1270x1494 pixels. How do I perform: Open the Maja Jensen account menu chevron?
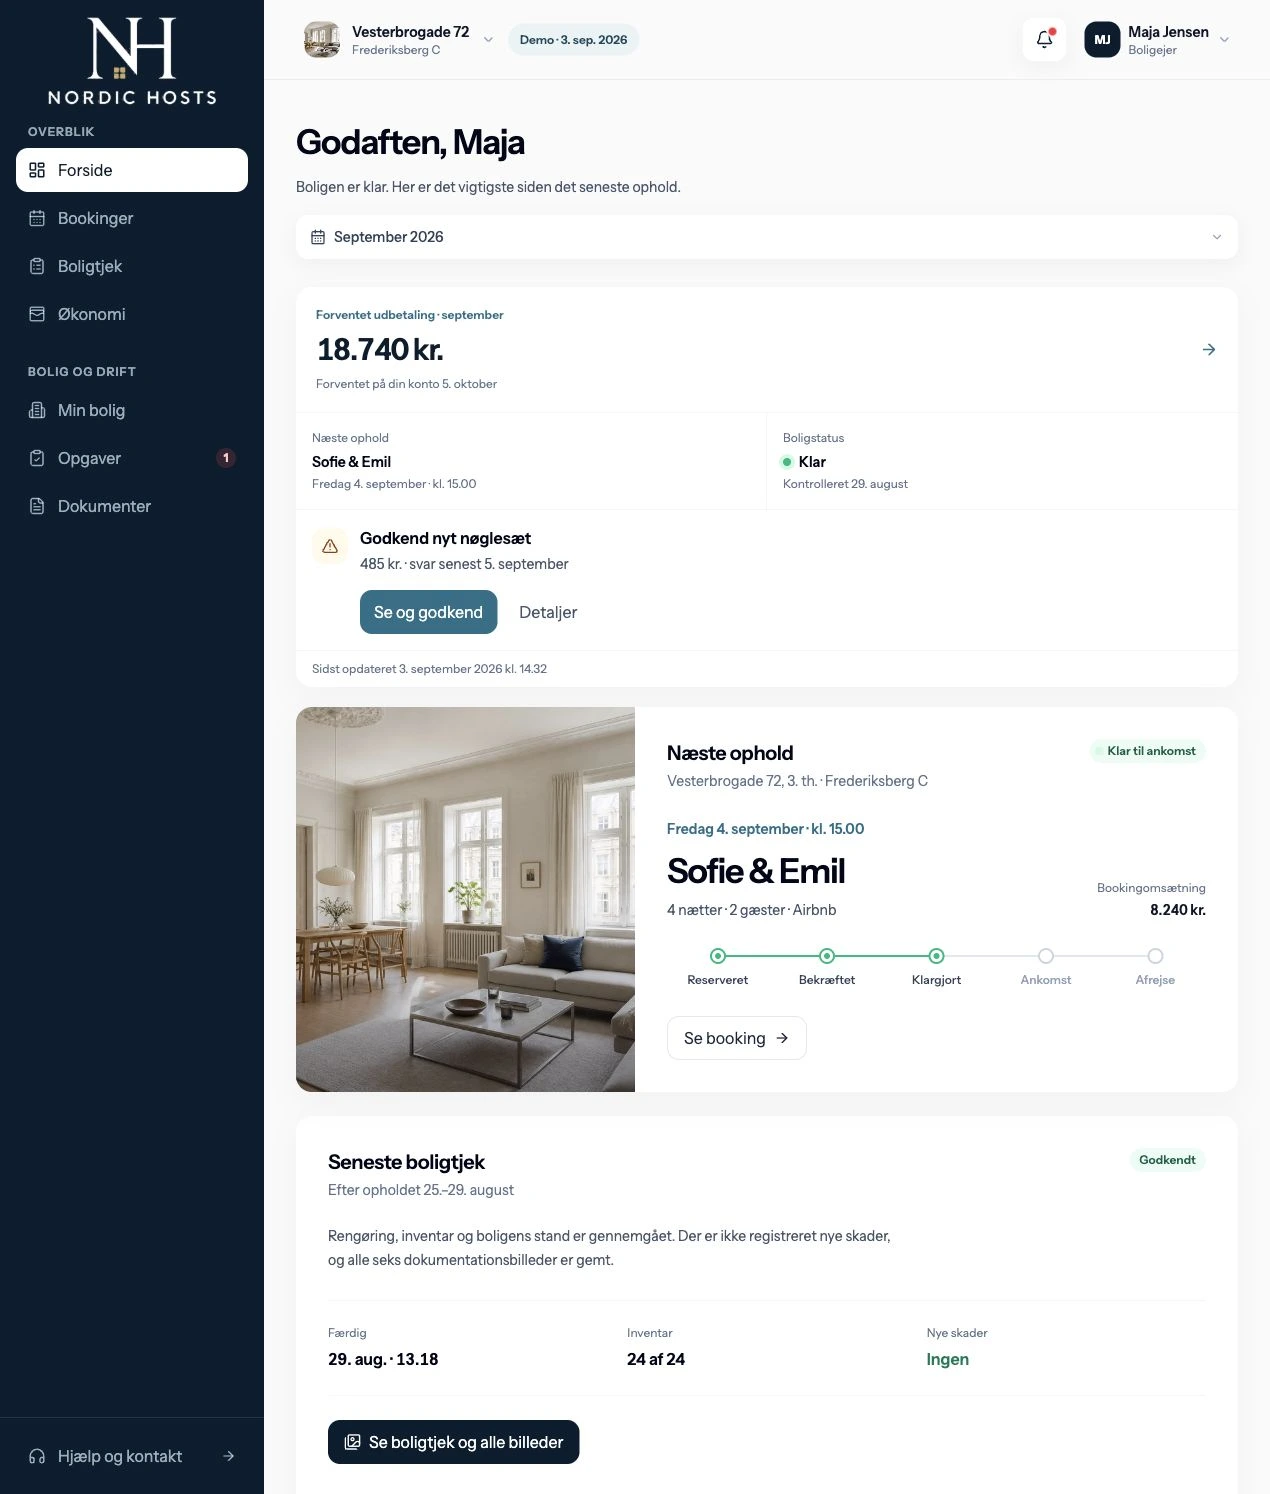[x=1224, y=40]
